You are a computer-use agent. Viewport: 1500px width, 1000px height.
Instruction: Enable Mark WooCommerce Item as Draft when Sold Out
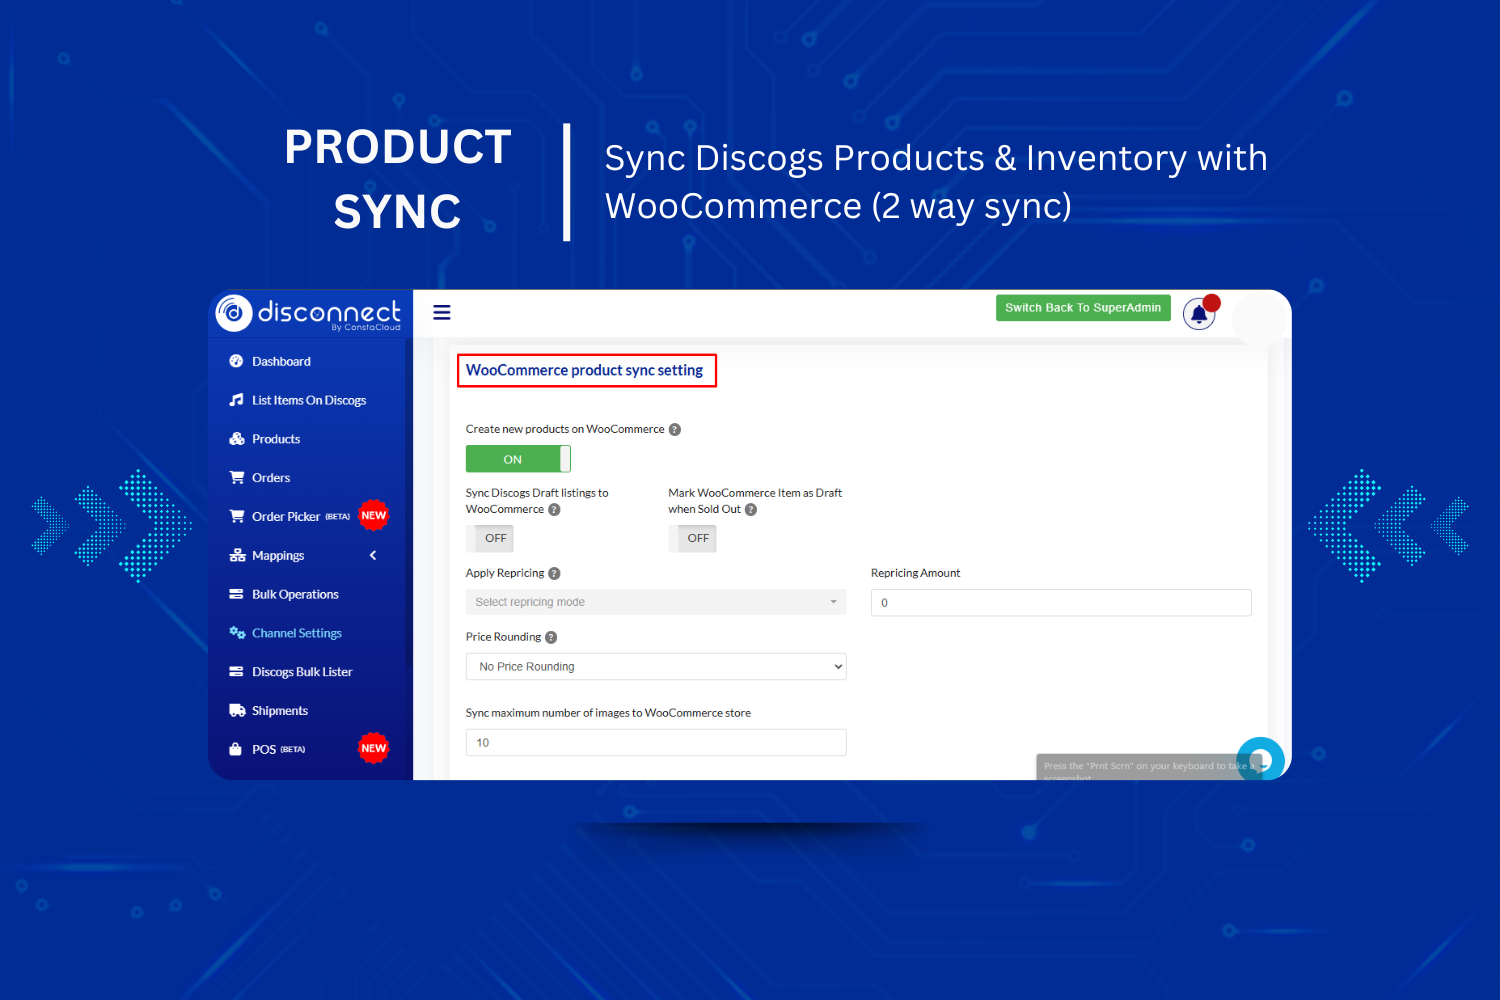pos(693,538)
